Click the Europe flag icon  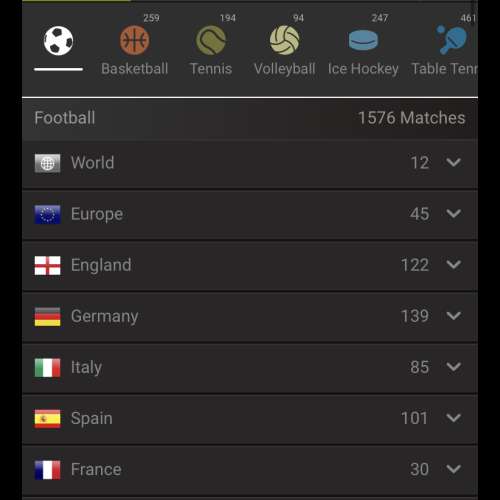point(48,214)
